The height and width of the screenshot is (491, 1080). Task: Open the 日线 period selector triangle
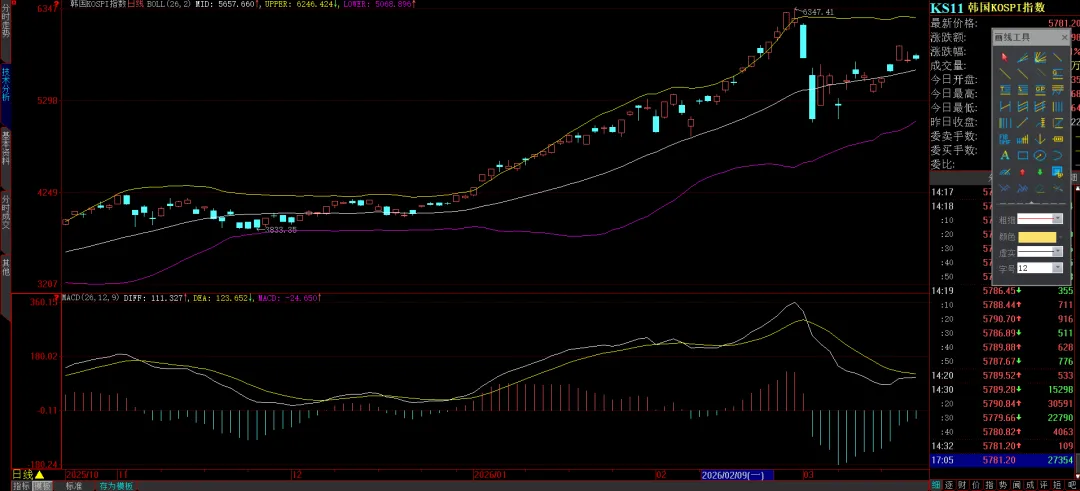39,474
